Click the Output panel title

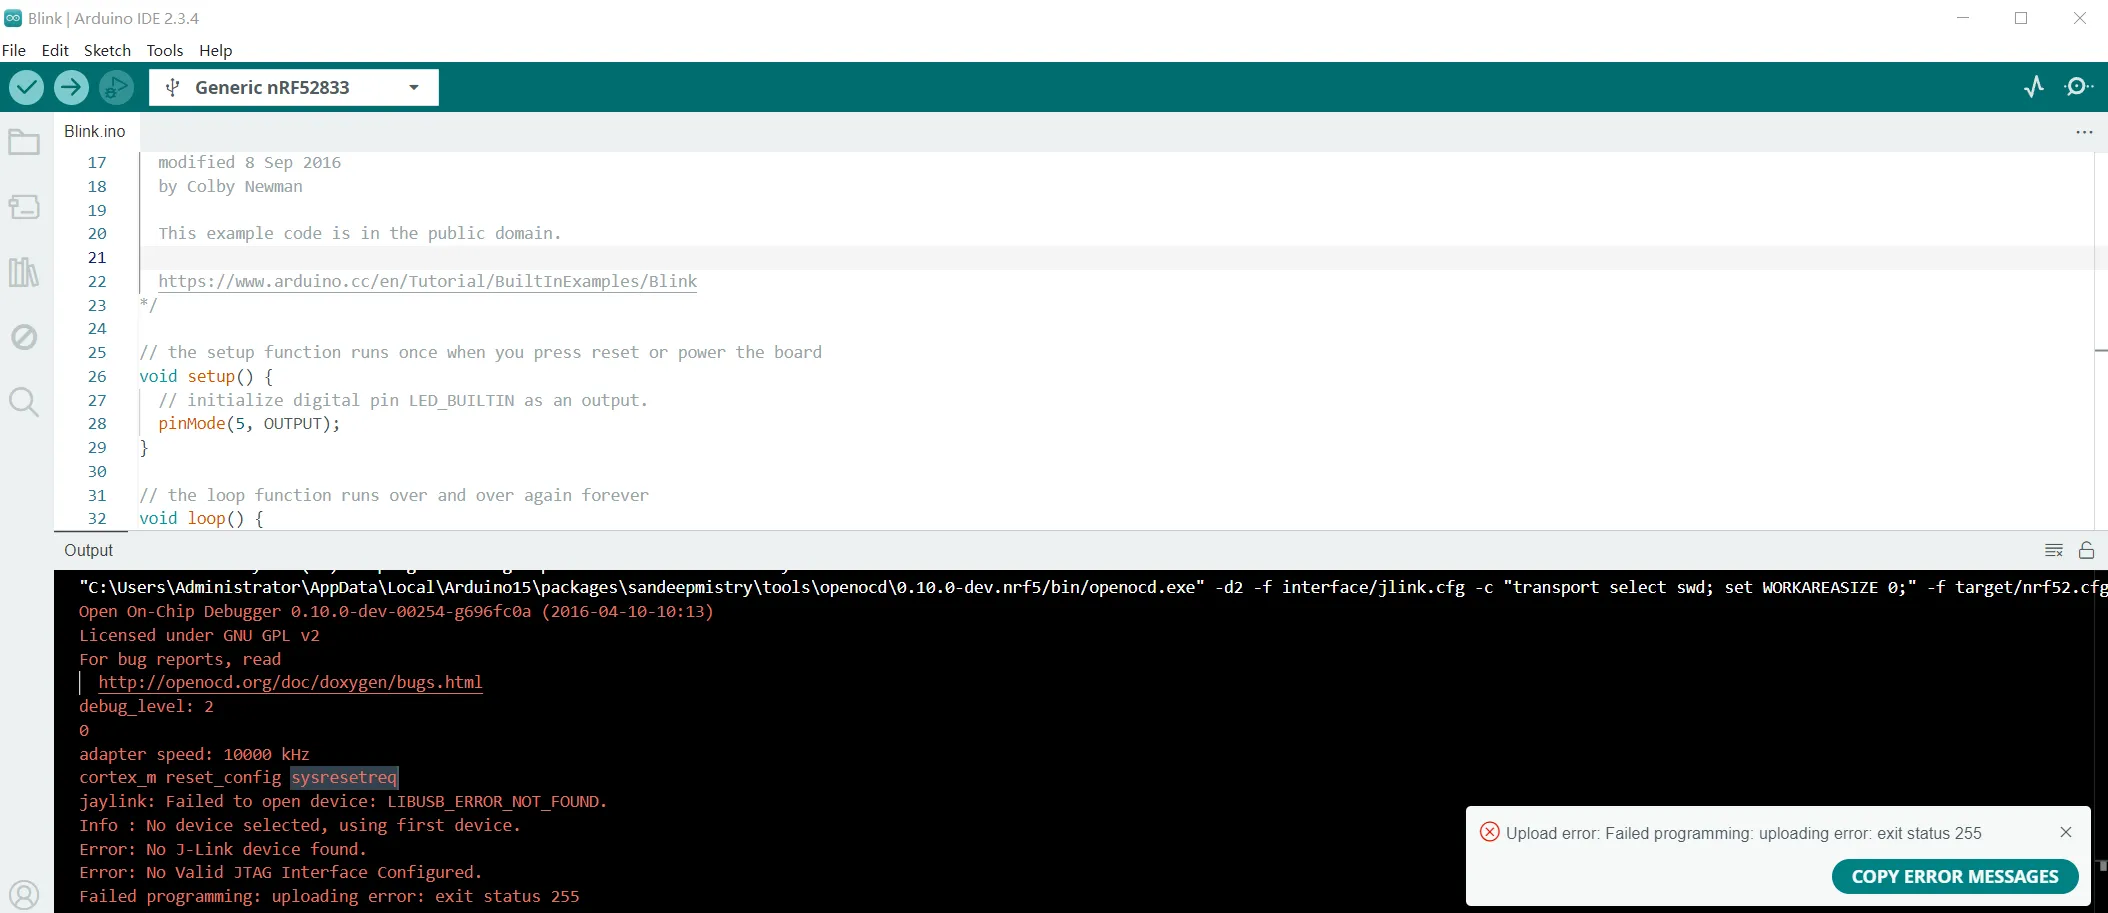point(89,550)
